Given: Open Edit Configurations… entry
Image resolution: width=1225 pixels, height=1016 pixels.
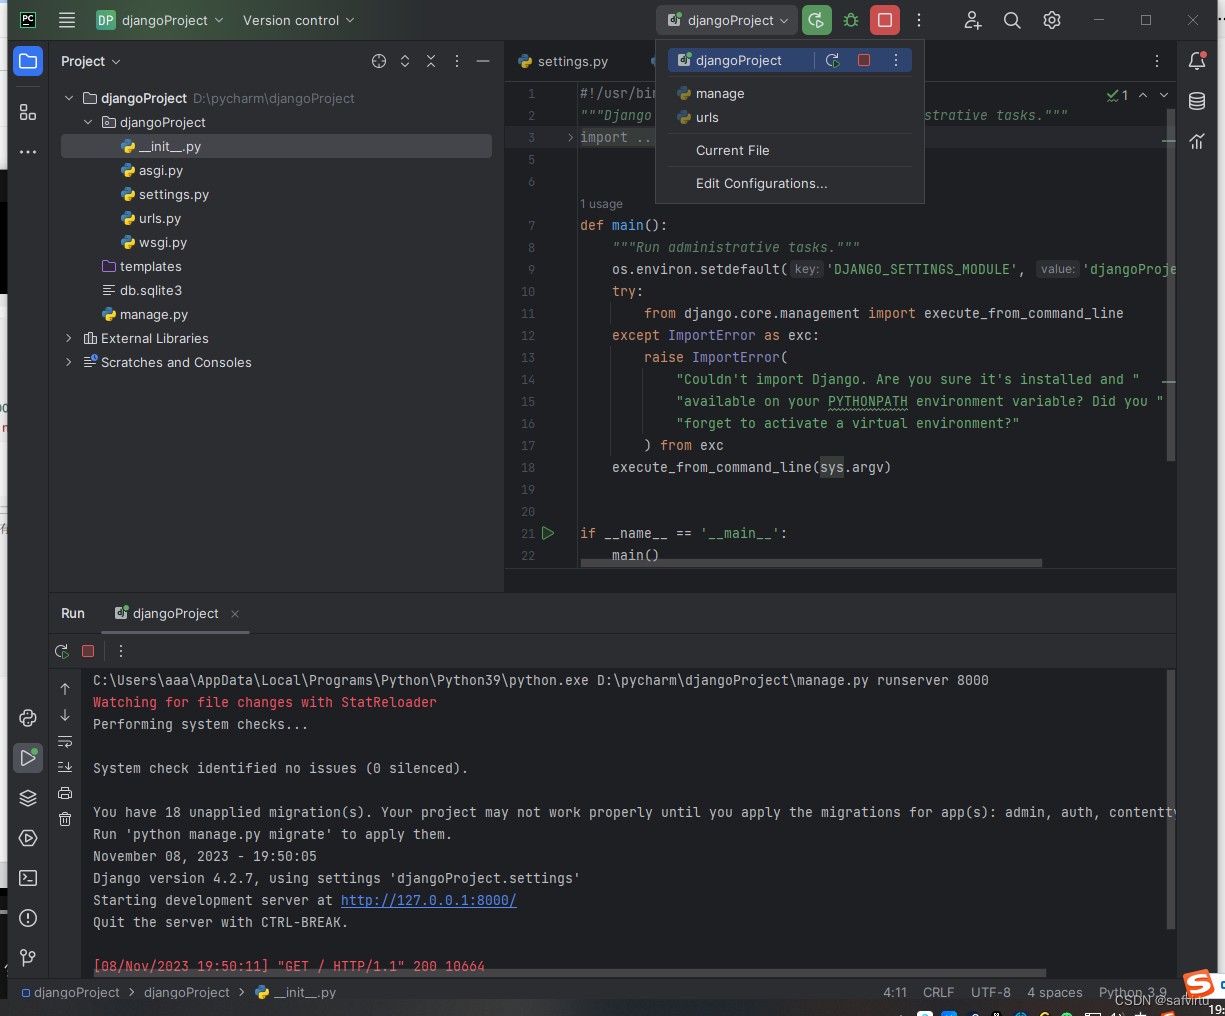Looking at the screenshot, I should (790, 183).
